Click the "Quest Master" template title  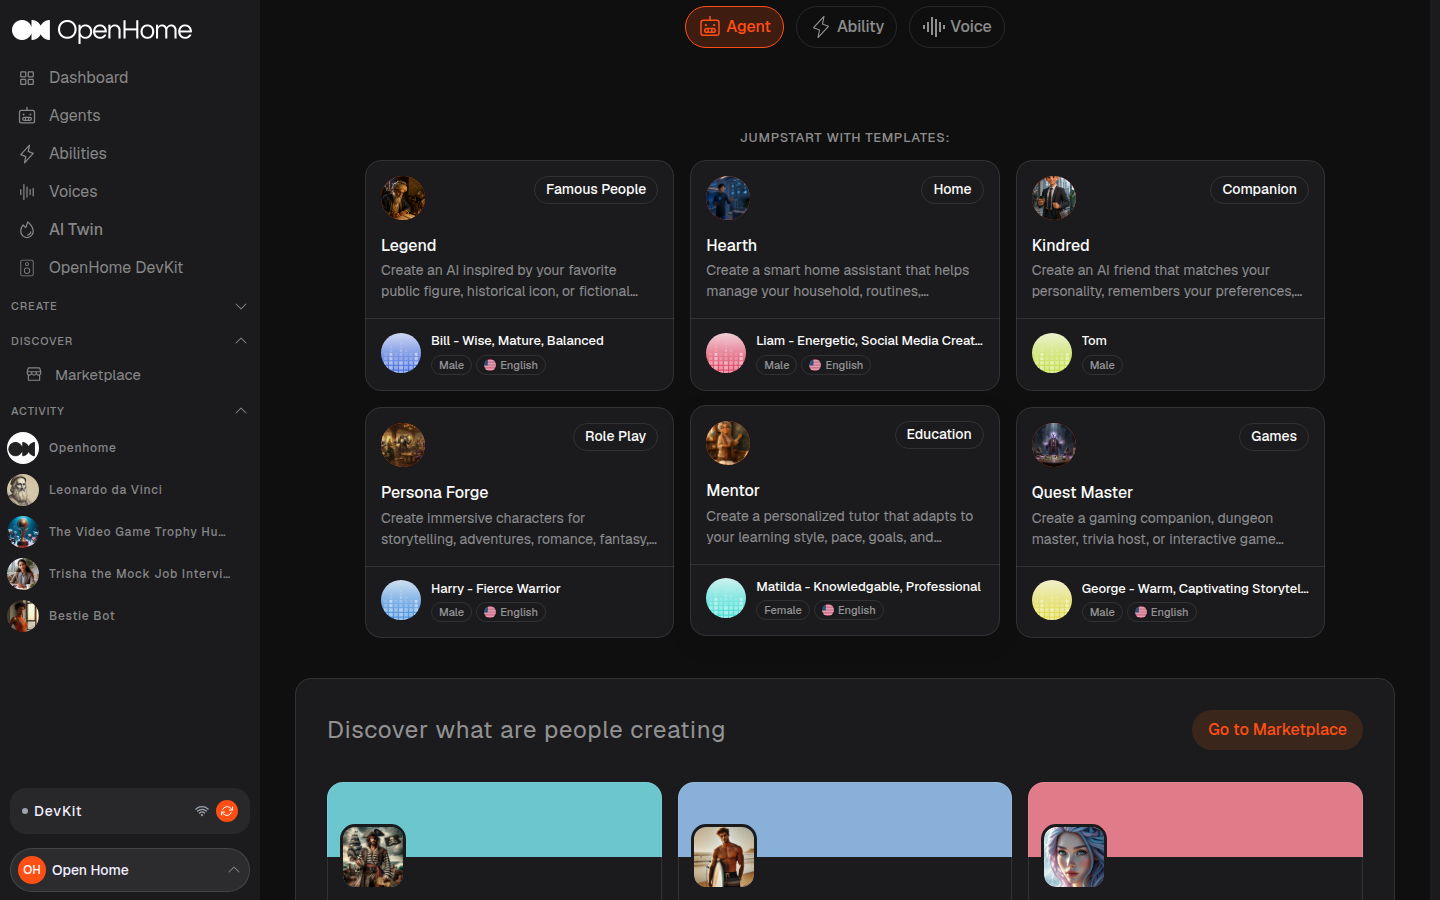pos(1082,493)
